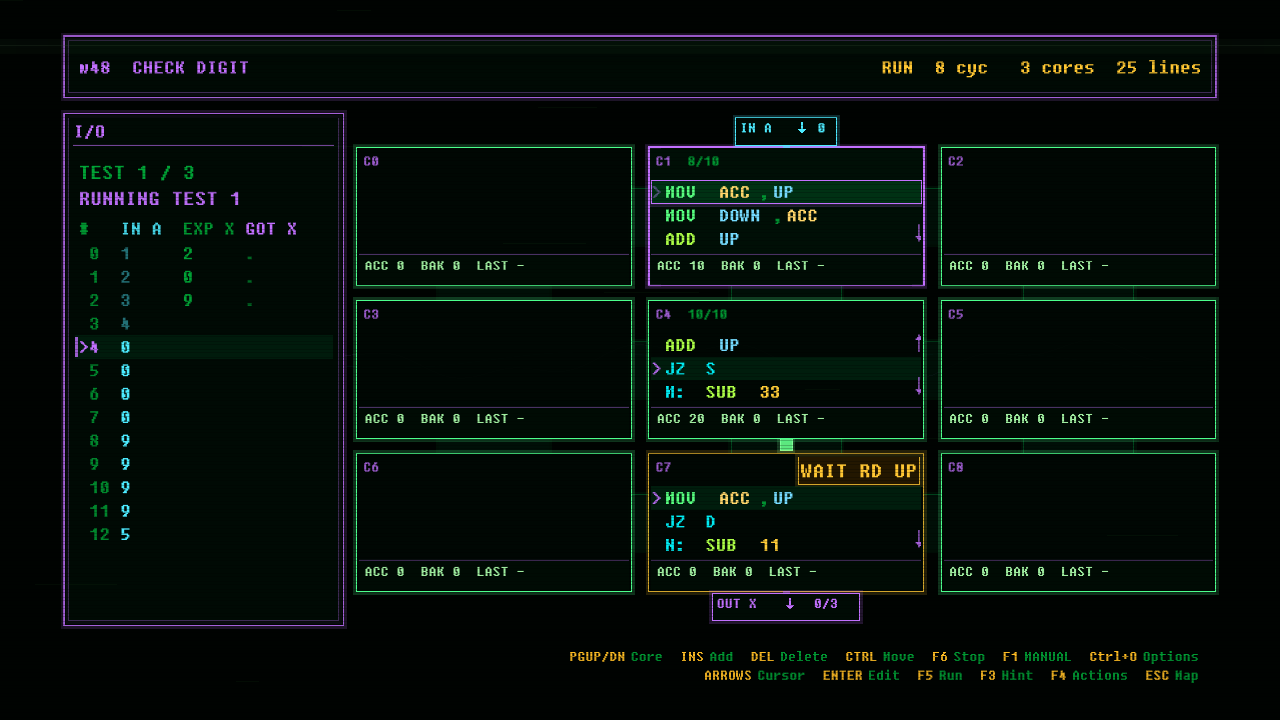1280x720 pixels.
Task: Select the IN A input port box
Action: (786, 131)
